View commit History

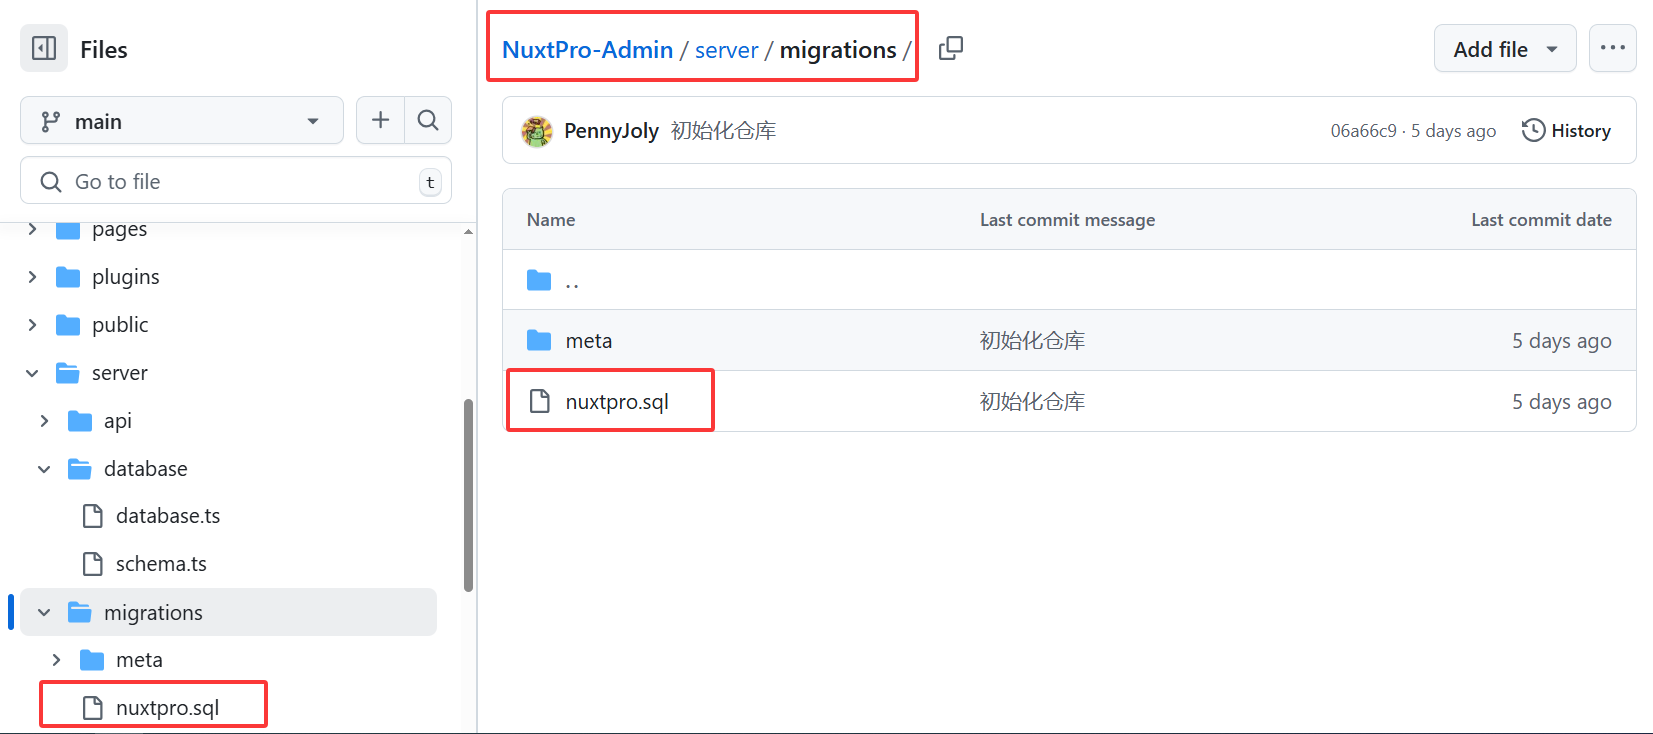pyautogui.click(x=1566, y=131)
